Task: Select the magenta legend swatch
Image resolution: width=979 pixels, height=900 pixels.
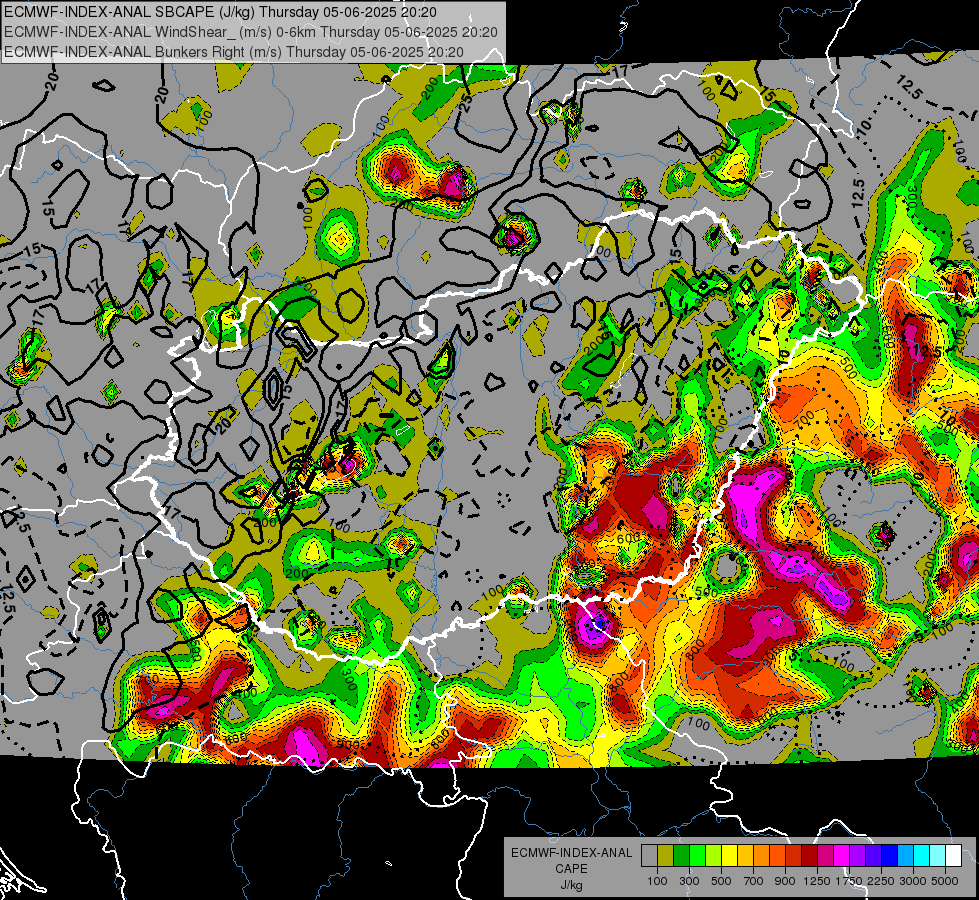Action: (x=841, y=855)
